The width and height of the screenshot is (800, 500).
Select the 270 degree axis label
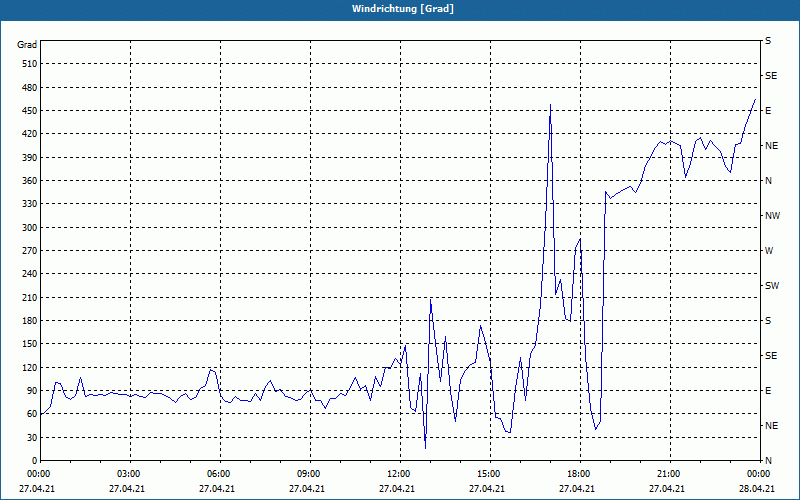[x=30, y=251]
